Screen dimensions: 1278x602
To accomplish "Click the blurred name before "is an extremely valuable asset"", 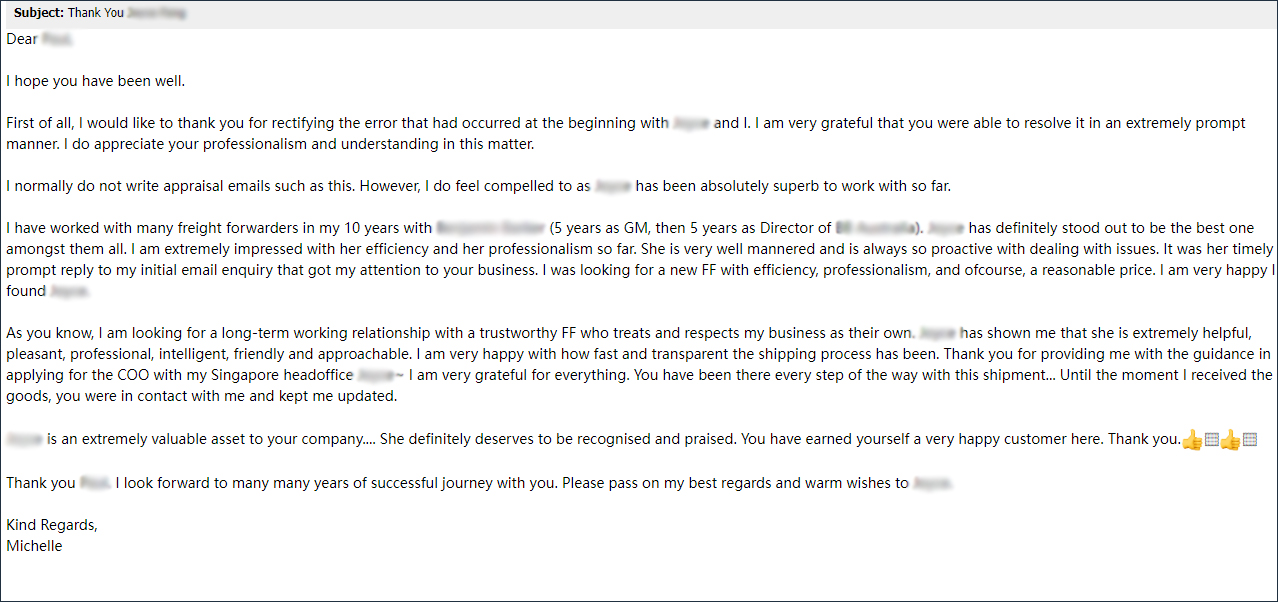I will click(24, 439).
